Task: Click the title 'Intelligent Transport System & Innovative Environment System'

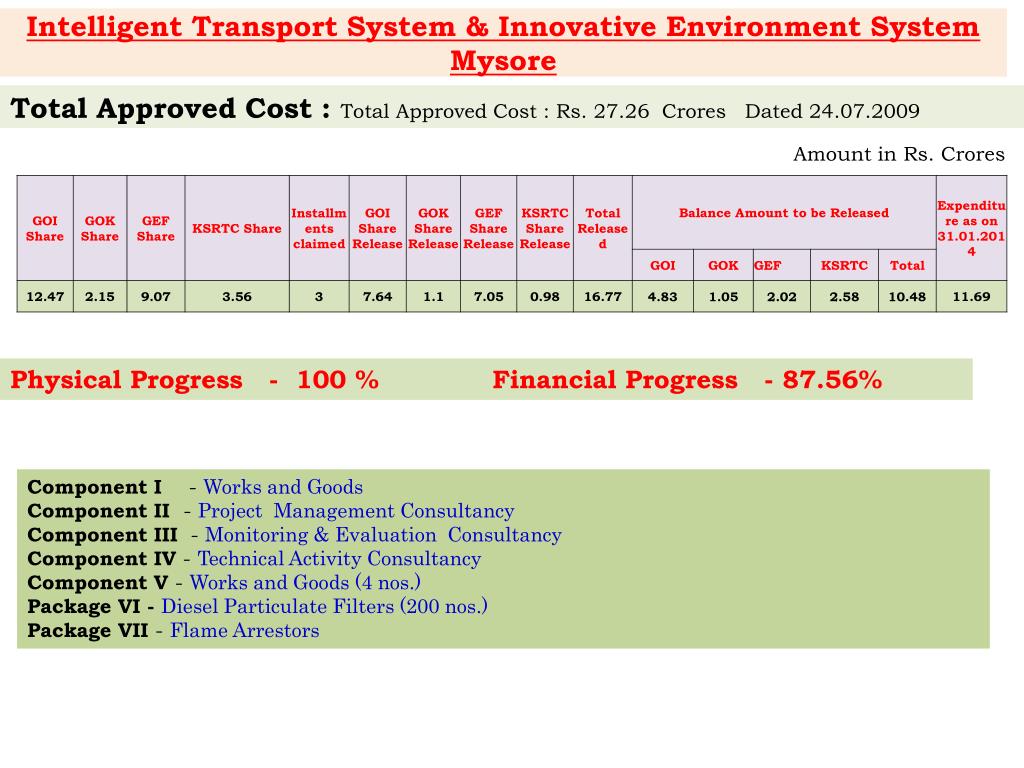Action: (x=503, y=27)
